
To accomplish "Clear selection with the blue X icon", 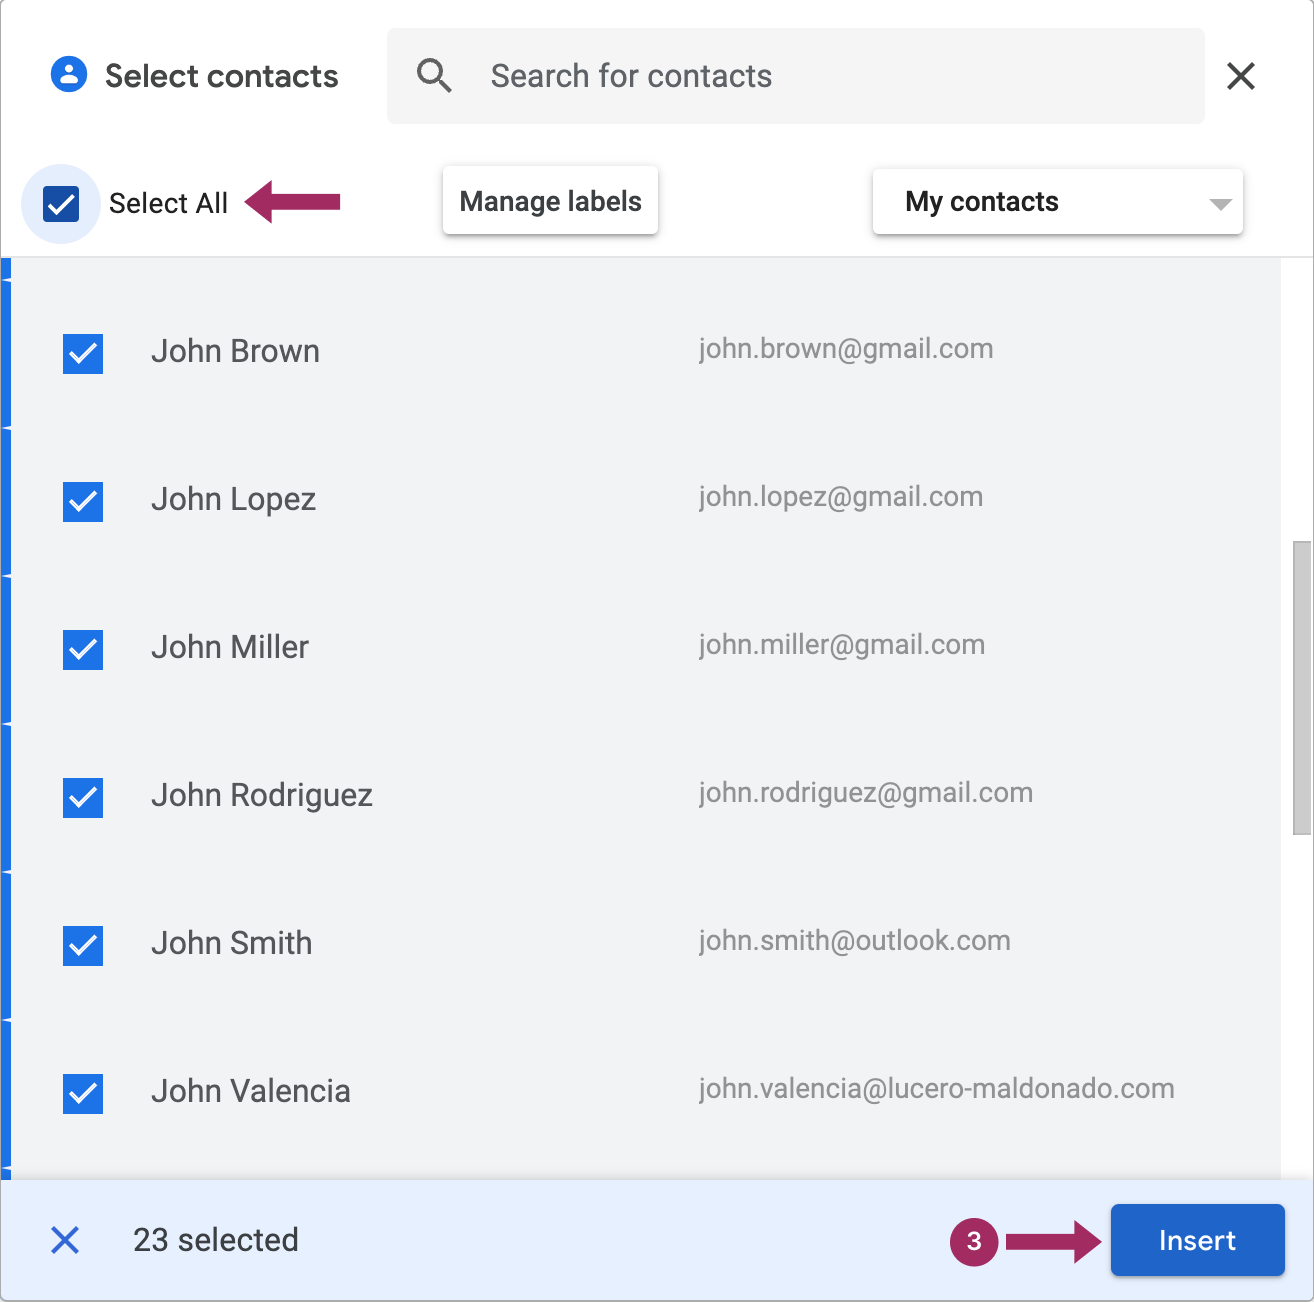I will [x=65, y=1240].
